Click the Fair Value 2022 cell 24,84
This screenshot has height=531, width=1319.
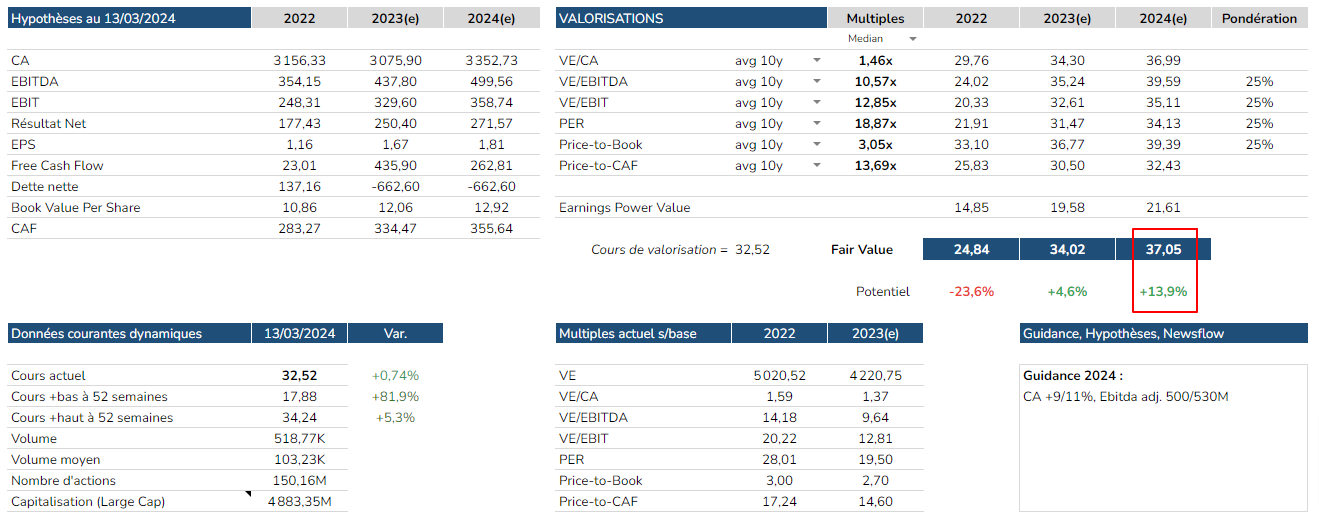tap(970, 250)
